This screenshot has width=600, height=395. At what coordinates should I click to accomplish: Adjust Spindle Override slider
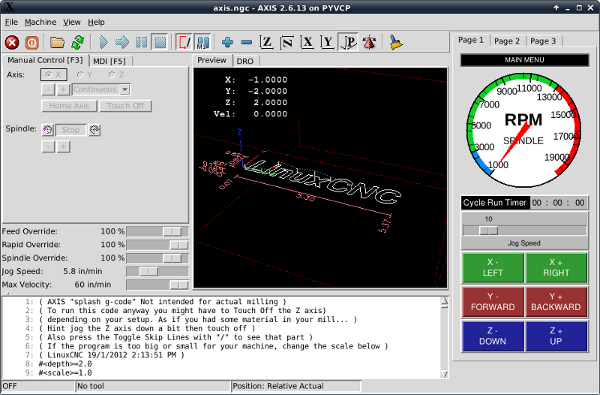click(157, 258)
